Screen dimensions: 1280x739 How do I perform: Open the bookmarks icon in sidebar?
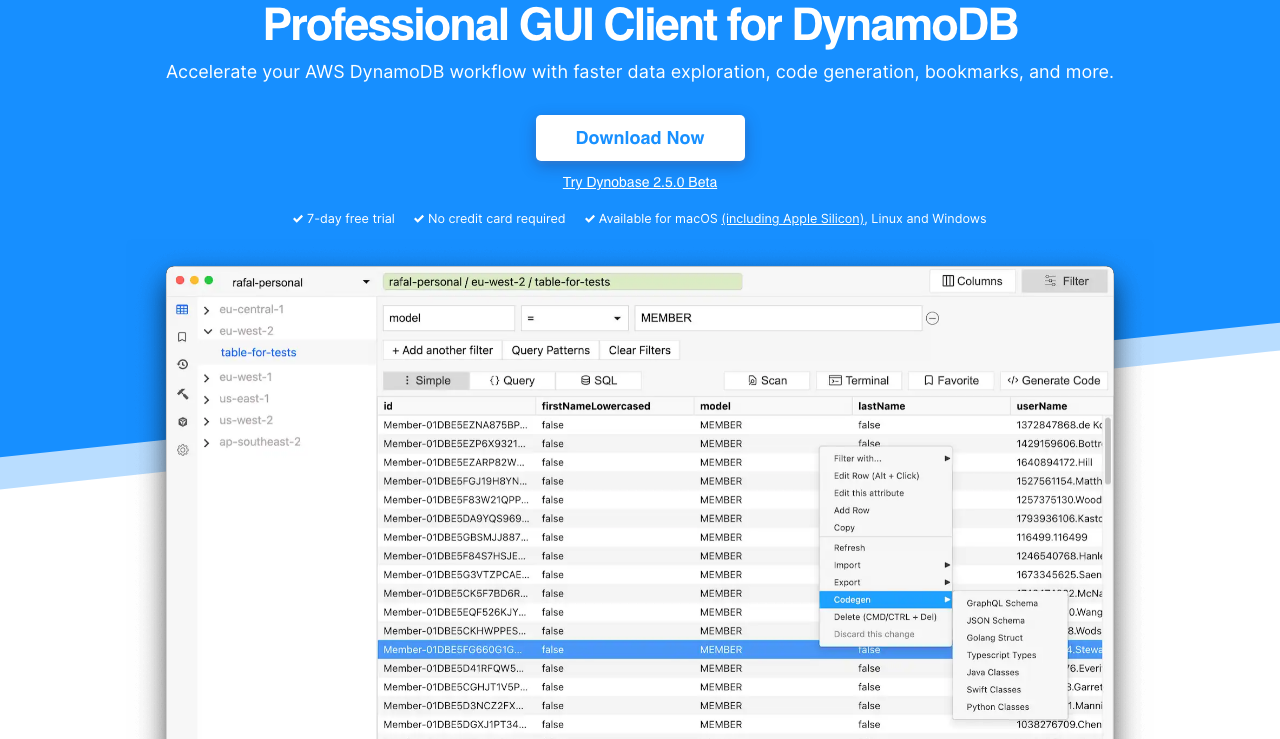[182, 337]
